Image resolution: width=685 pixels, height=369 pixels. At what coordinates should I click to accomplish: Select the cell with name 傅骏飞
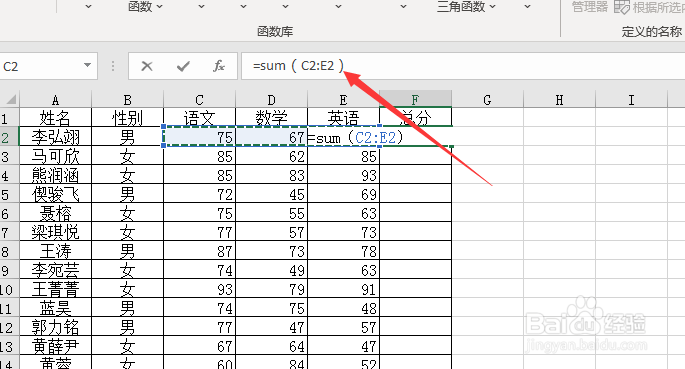click(x=55, y=194)
